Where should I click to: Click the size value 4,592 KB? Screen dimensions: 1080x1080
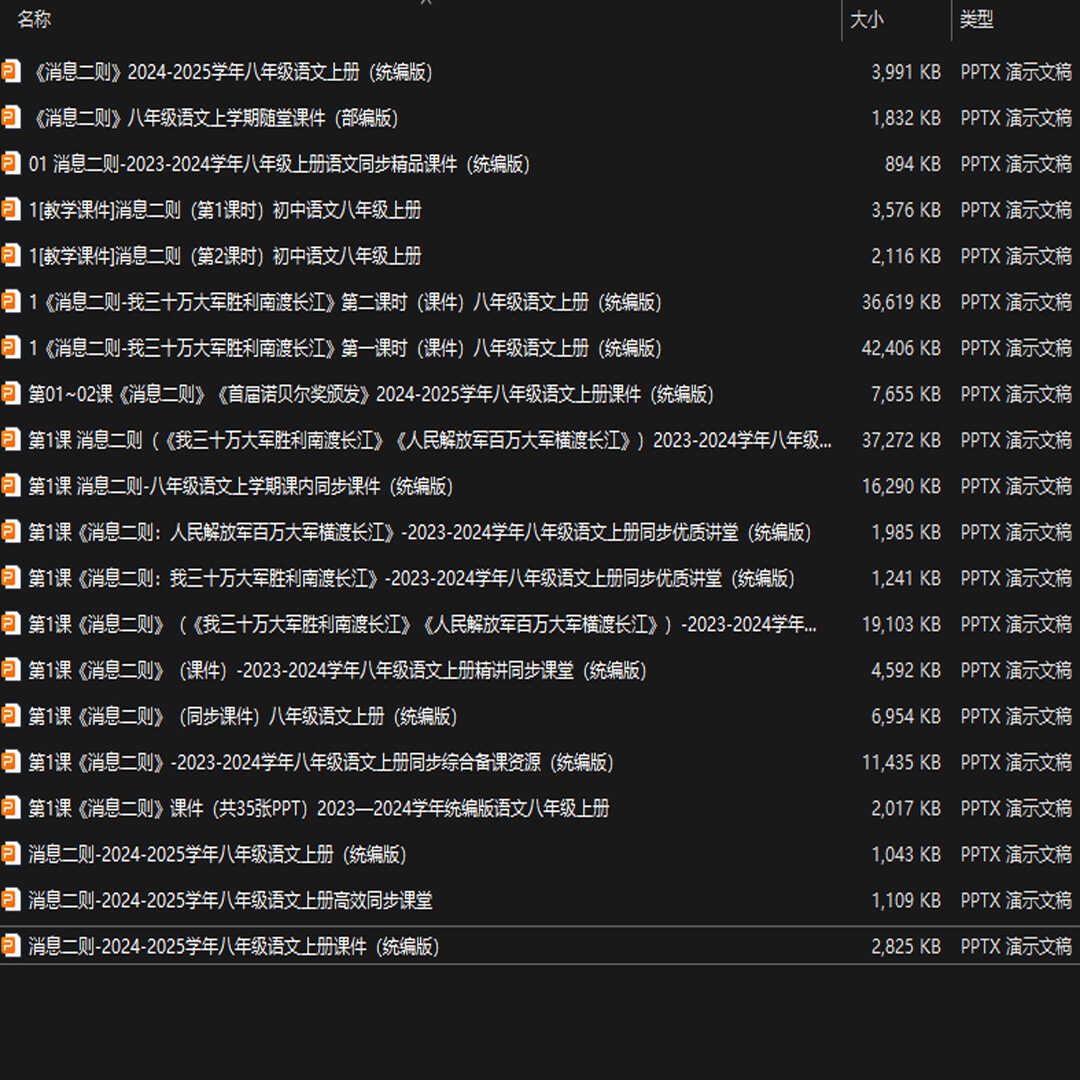coord(906,669)
